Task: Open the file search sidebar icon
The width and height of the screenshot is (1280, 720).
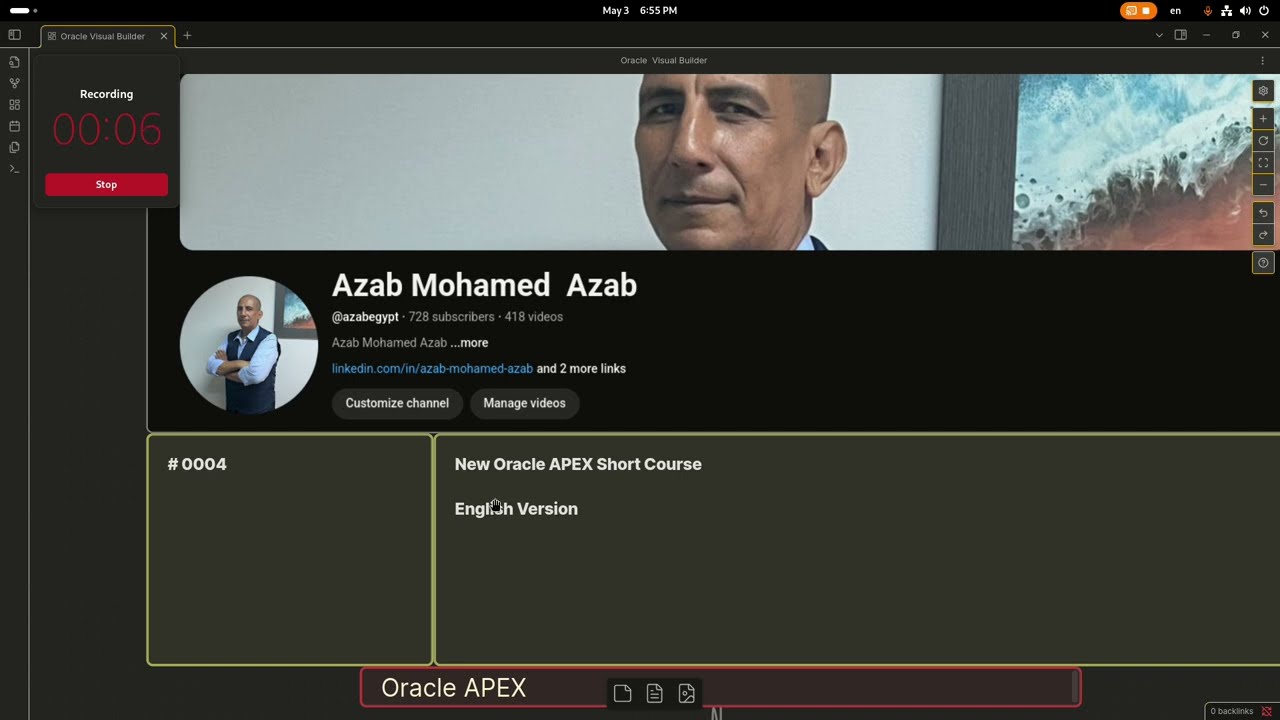Action: pos(14,62)
